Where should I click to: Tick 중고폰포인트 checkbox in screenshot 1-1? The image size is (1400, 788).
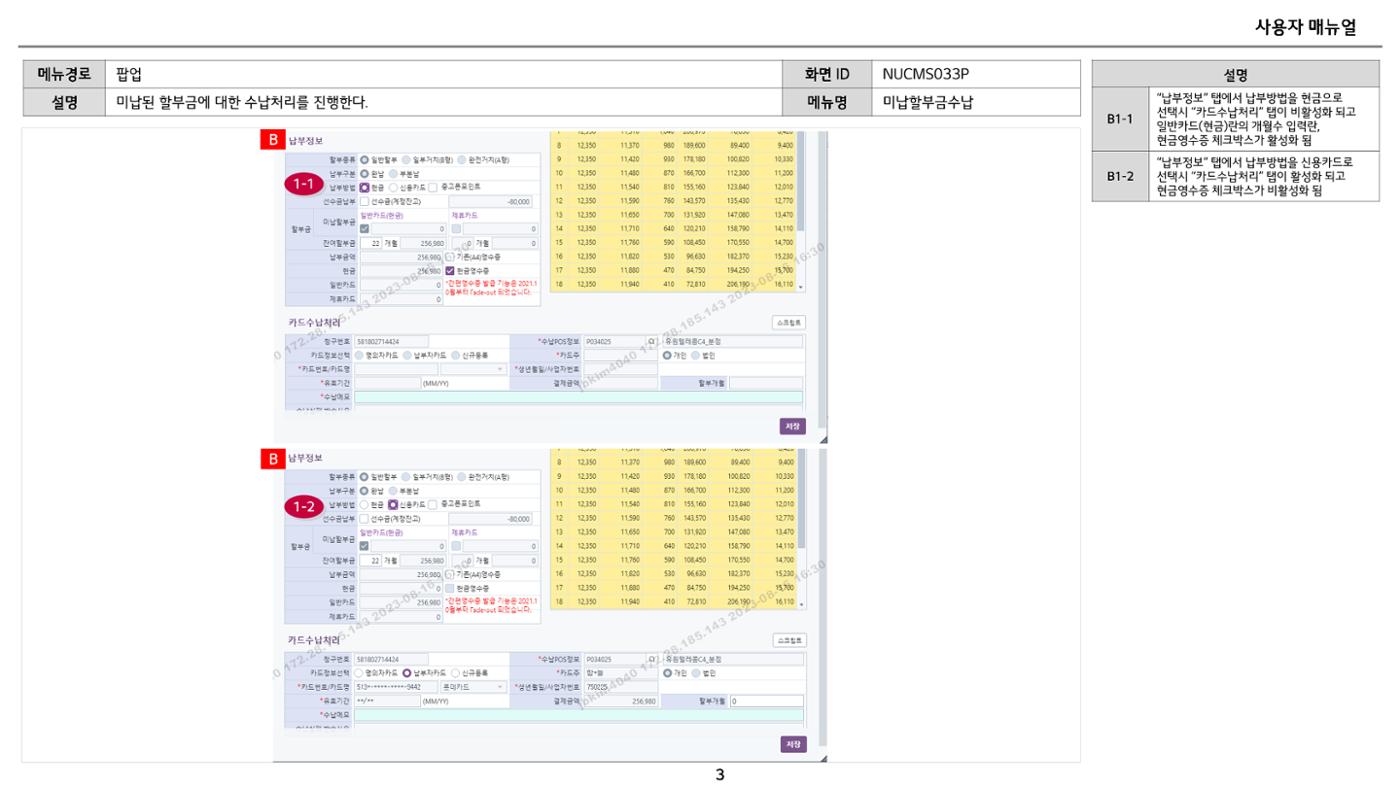[x=432, y=188]
